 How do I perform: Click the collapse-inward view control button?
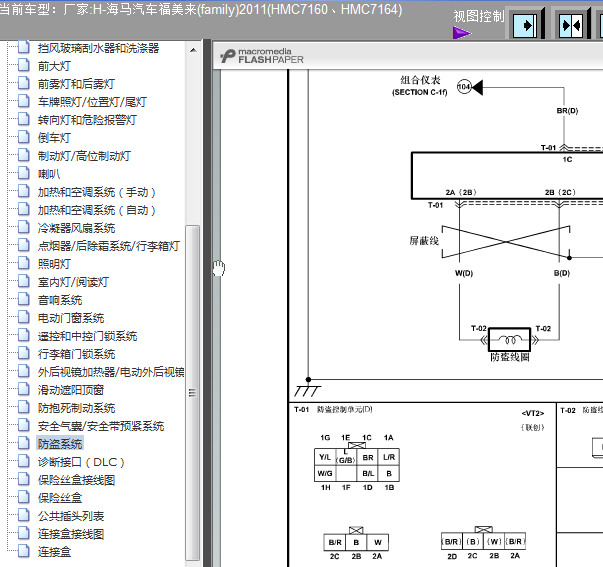pos(571,25)
